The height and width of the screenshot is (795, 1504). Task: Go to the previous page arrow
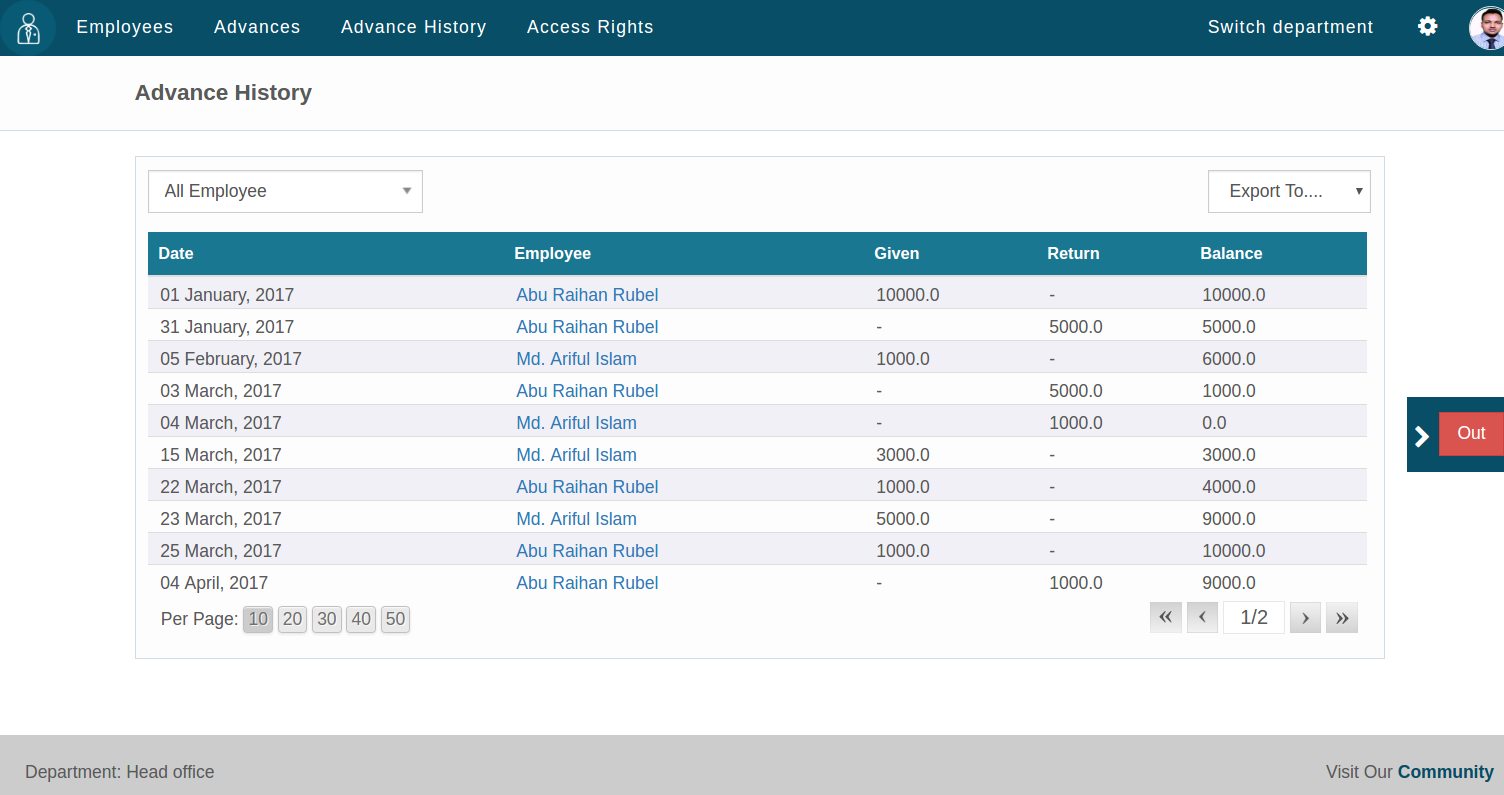(x=1202, y=618)
